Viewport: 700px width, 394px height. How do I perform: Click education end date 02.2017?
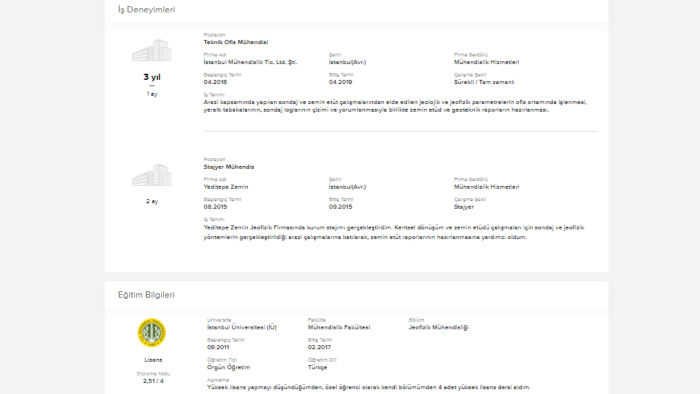pos(319,347)
